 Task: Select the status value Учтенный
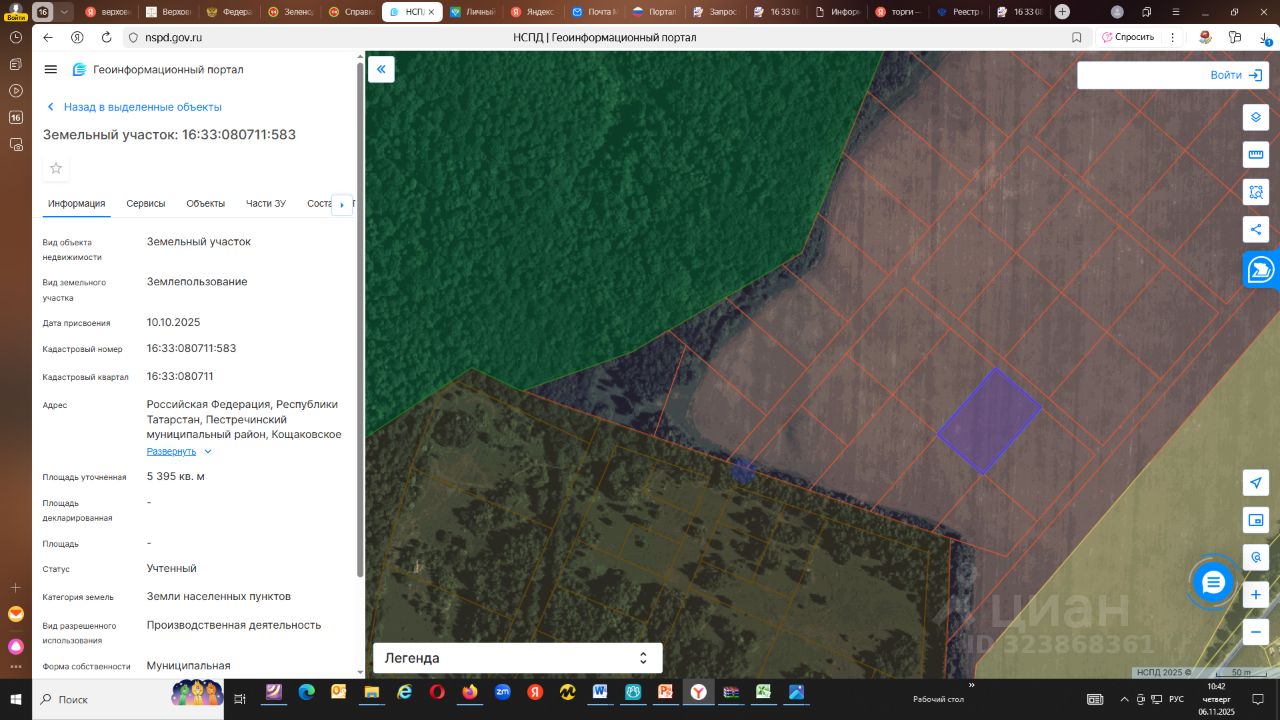tap(172, 569)
